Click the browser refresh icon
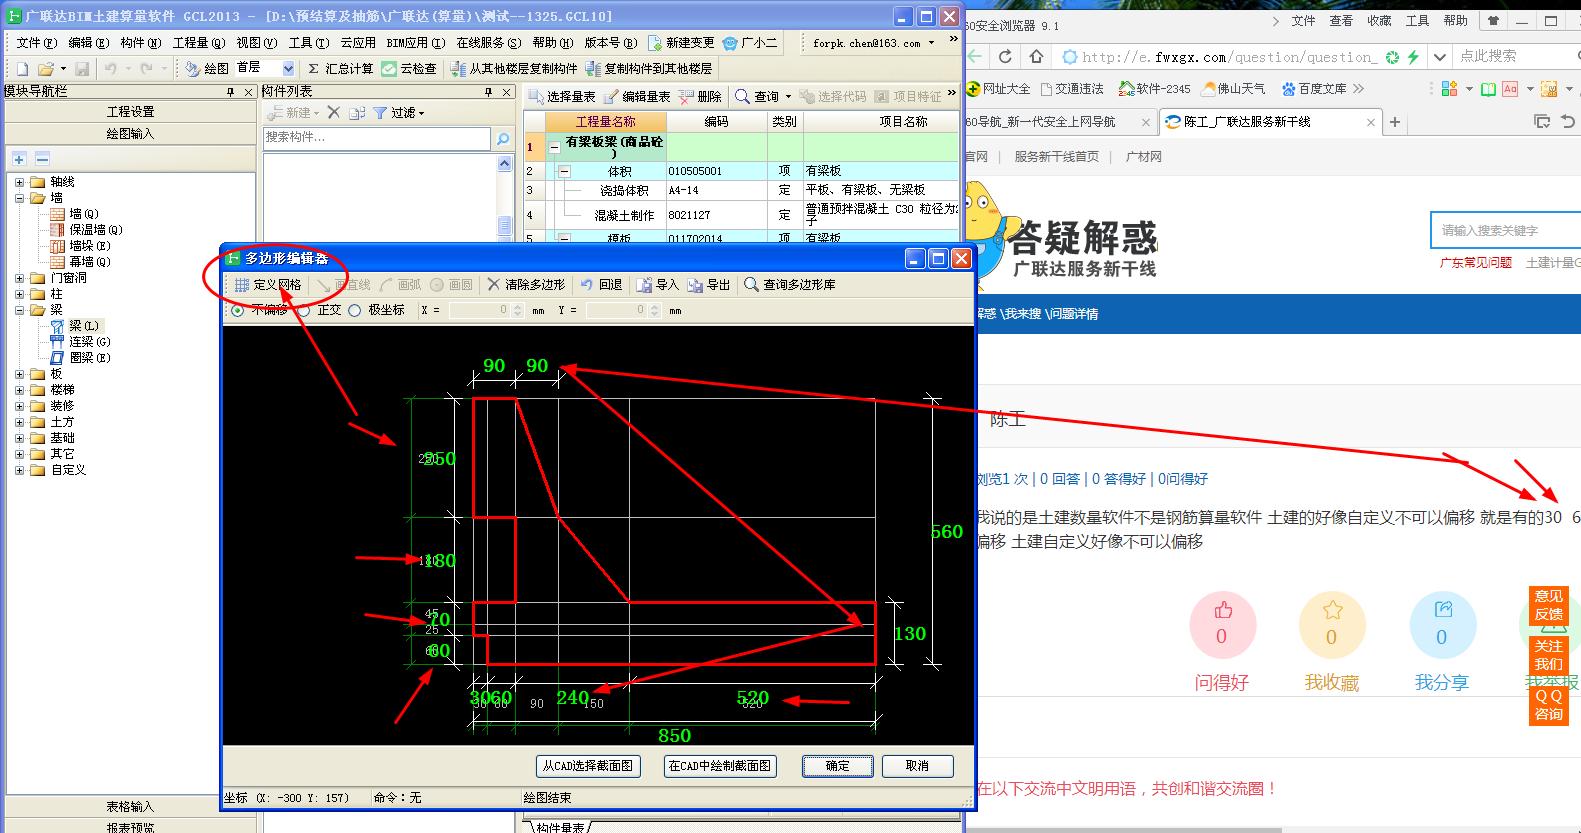Viewport: 1581px width, 833px height. 1005,56
